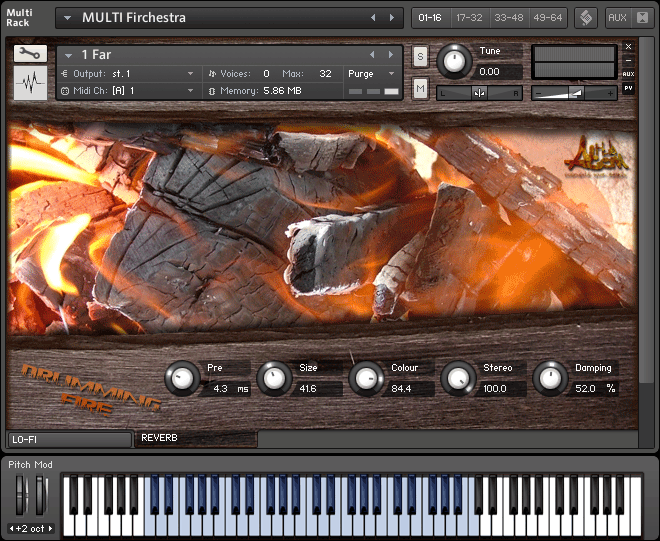The image size is (660, 541).
Task: Toggle the Solo S button
Action: pos(420,57)
